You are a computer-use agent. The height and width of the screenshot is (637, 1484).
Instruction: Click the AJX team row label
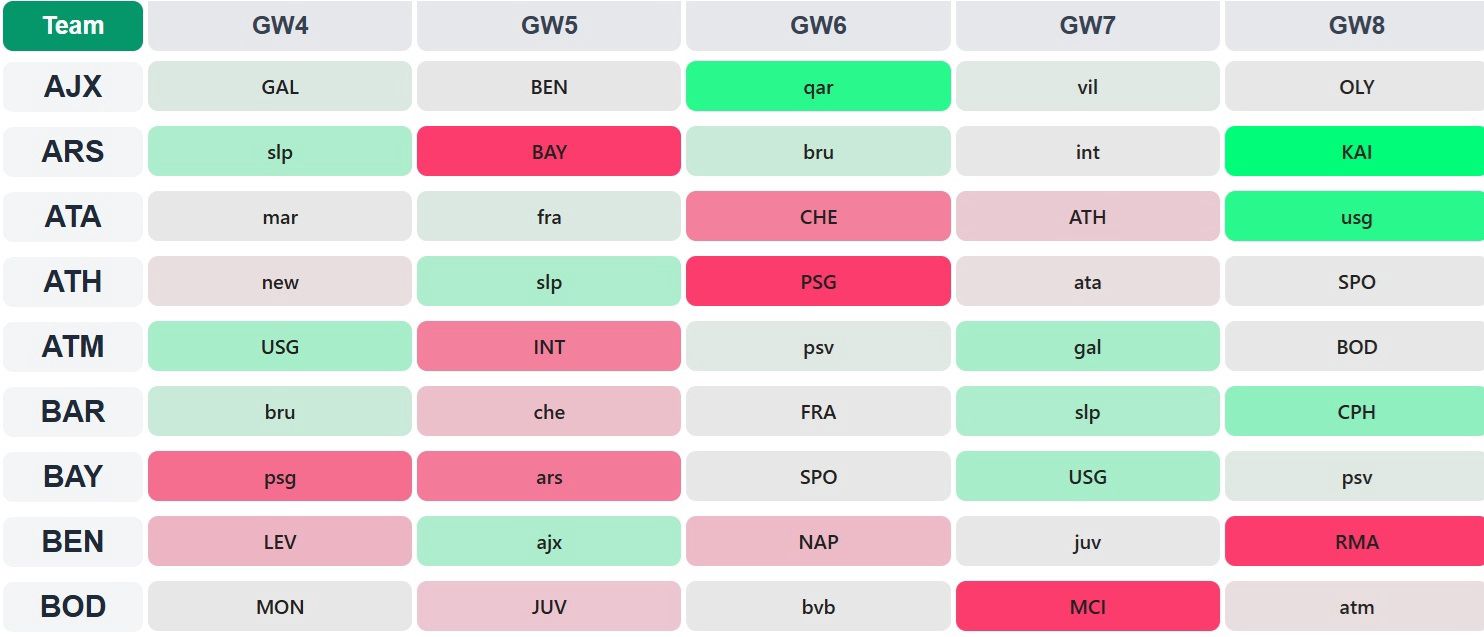pos(73,87)
